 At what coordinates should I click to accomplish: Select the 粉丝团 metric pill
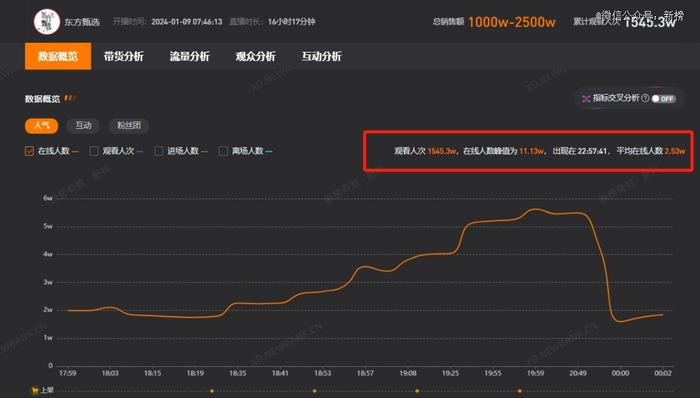tap(129, 125)
